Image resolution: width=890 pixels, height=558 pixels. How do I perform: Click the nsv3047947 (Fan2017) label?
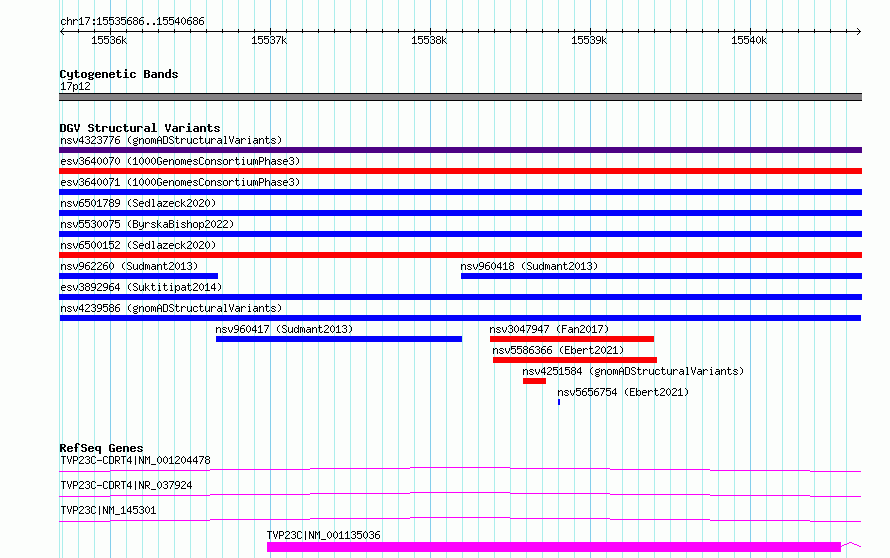pos(549,329)
